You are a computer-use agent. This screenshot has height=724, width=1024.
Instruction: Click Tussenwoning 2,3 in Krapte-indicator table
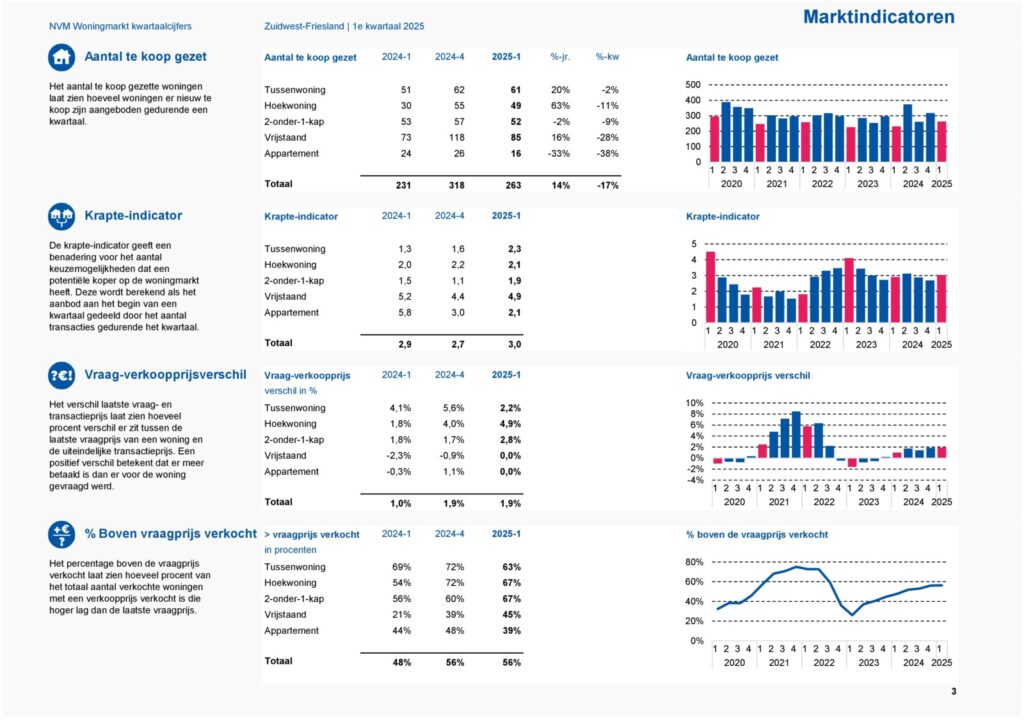tap(515, 249)
